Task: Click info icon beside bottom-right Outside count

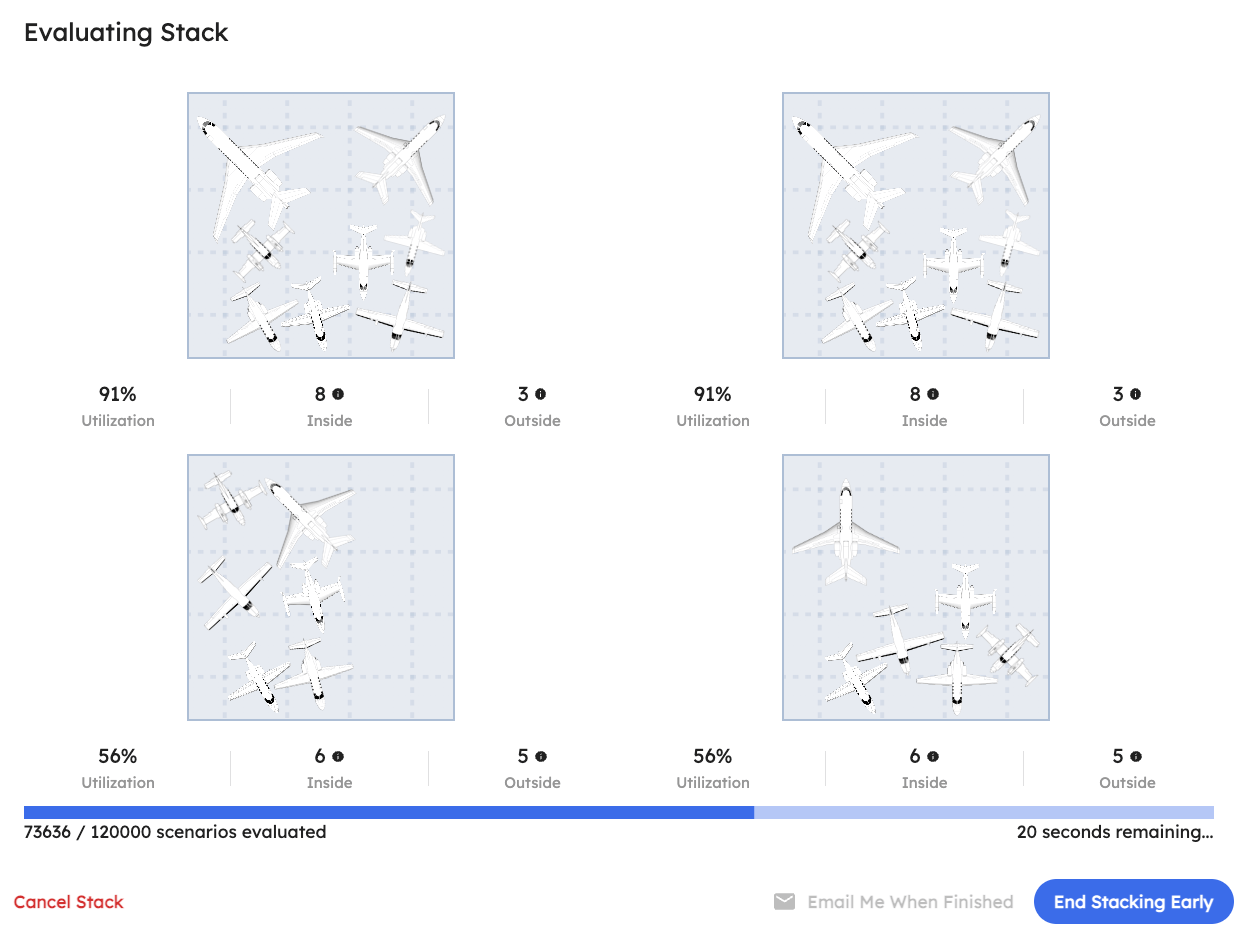Action: (x=1136, y=757)
